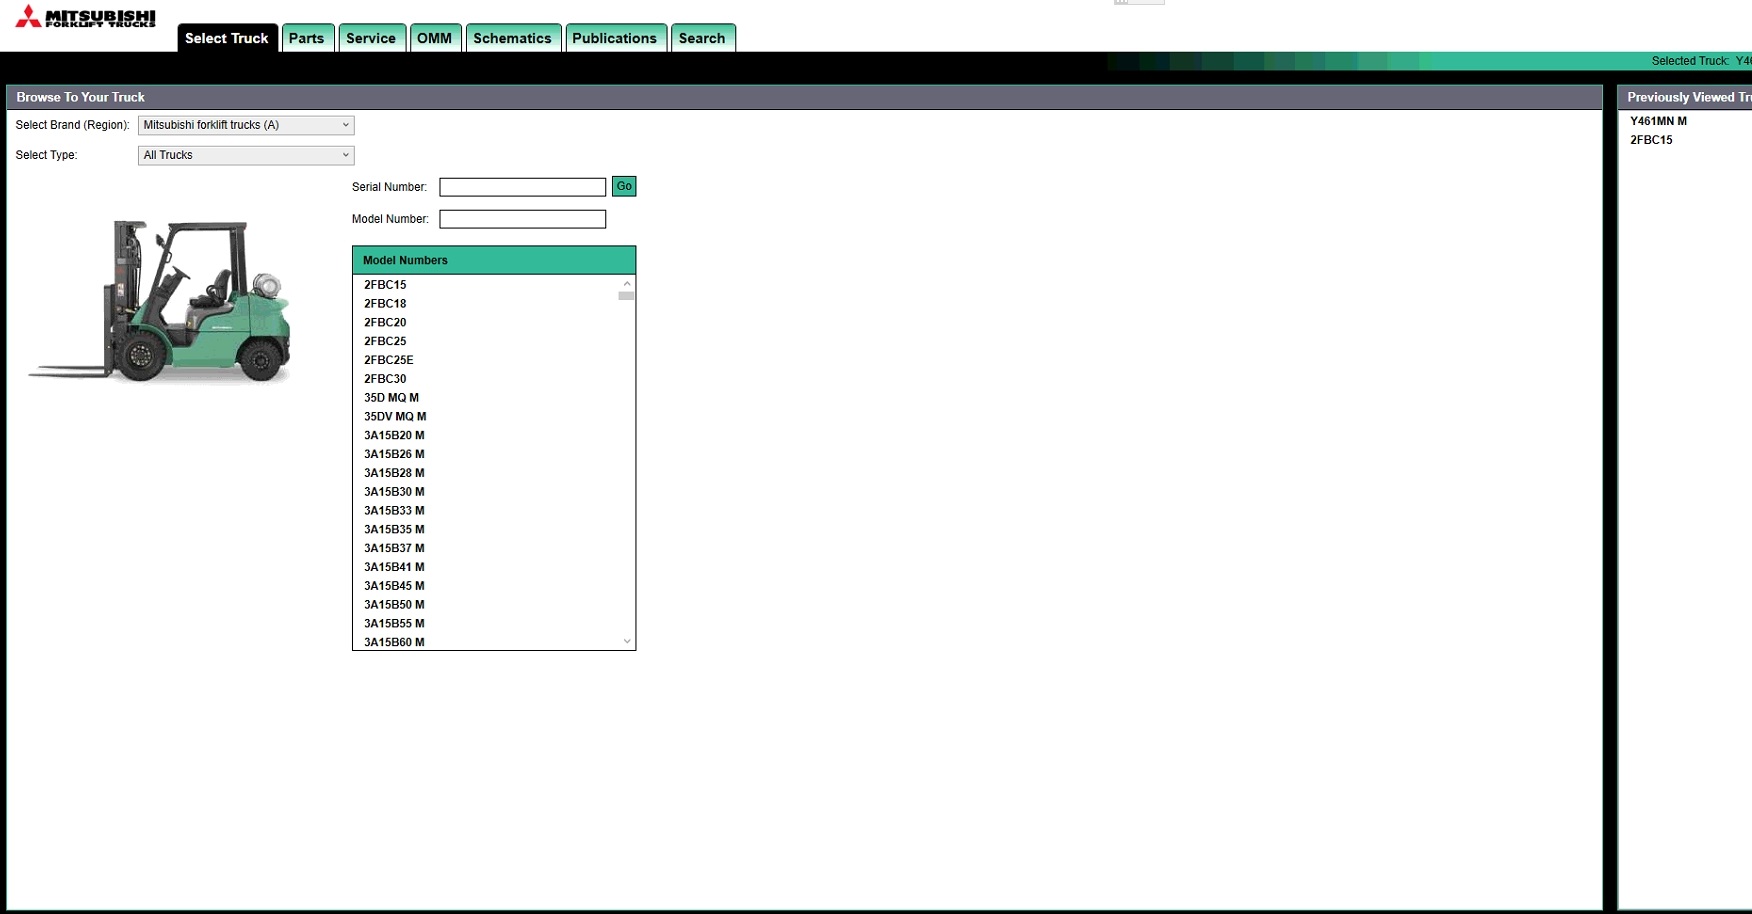This screenshot has width=1752, height=914.
Task: Select model 2FBC18
Action: click(x=385, y=304)
